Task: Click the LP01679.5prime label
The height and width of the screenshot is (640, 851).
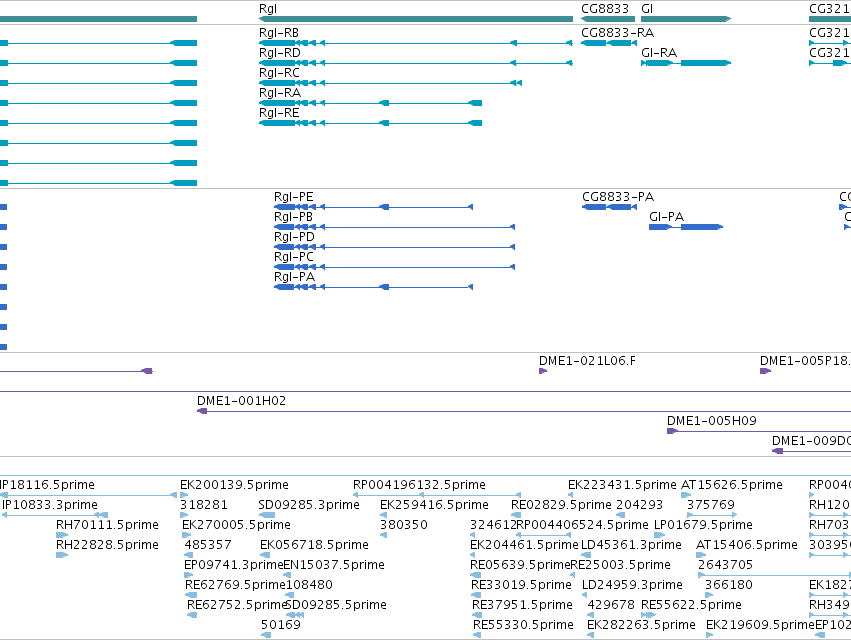Action: click(703, 525)
